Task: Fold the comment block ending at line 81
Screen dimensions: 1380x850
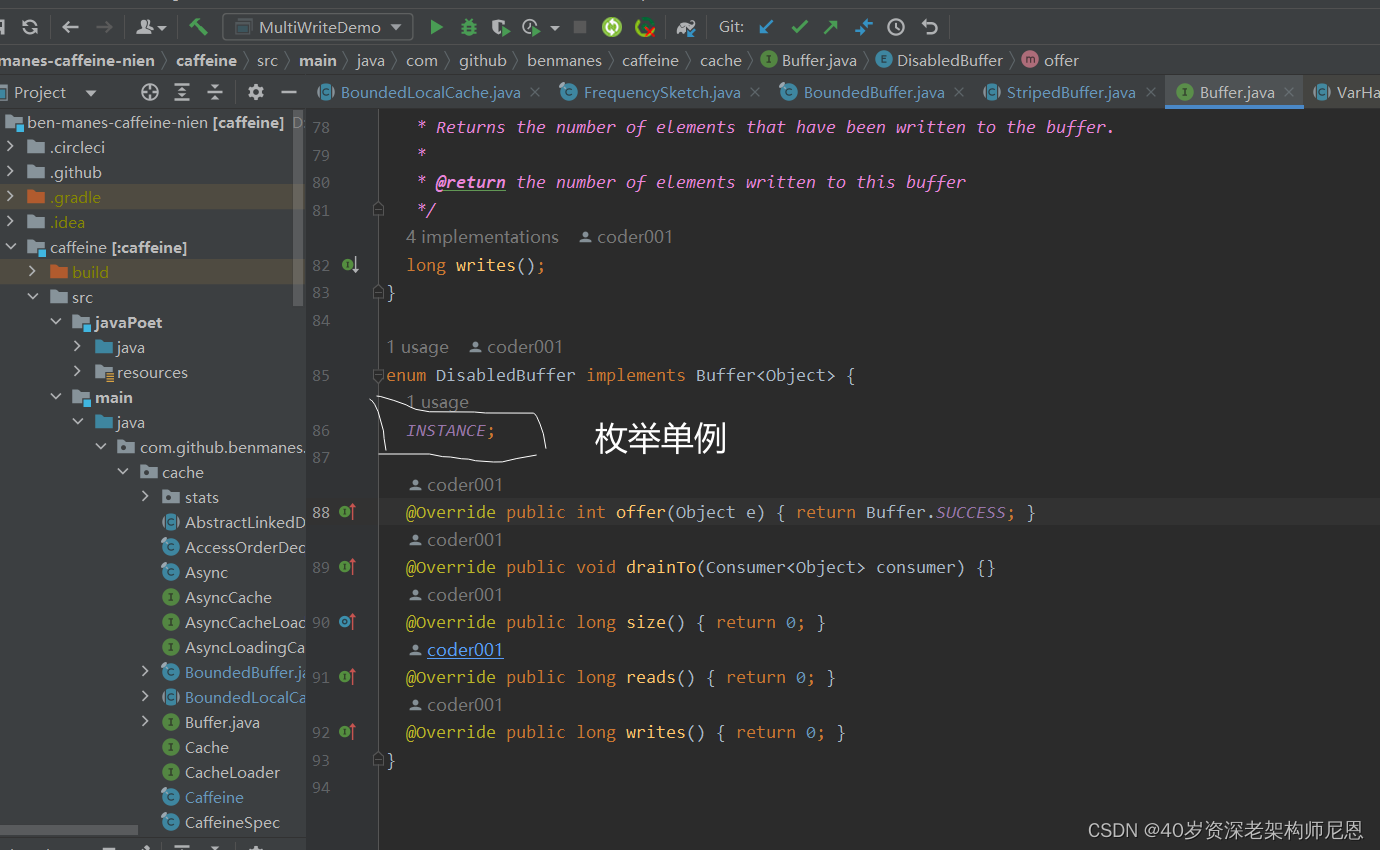Action: [378, 210]
